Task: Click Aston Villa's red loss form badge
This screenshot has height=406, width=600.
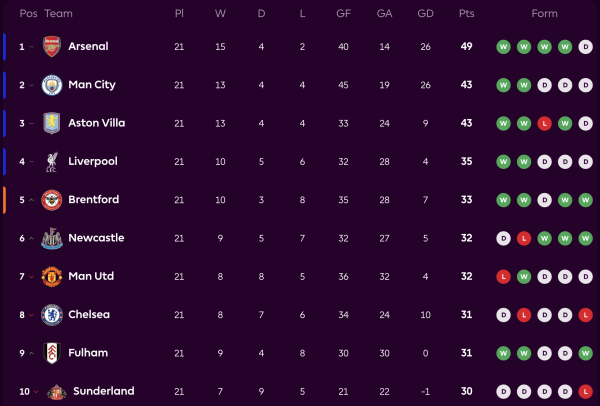Action: 543,123
